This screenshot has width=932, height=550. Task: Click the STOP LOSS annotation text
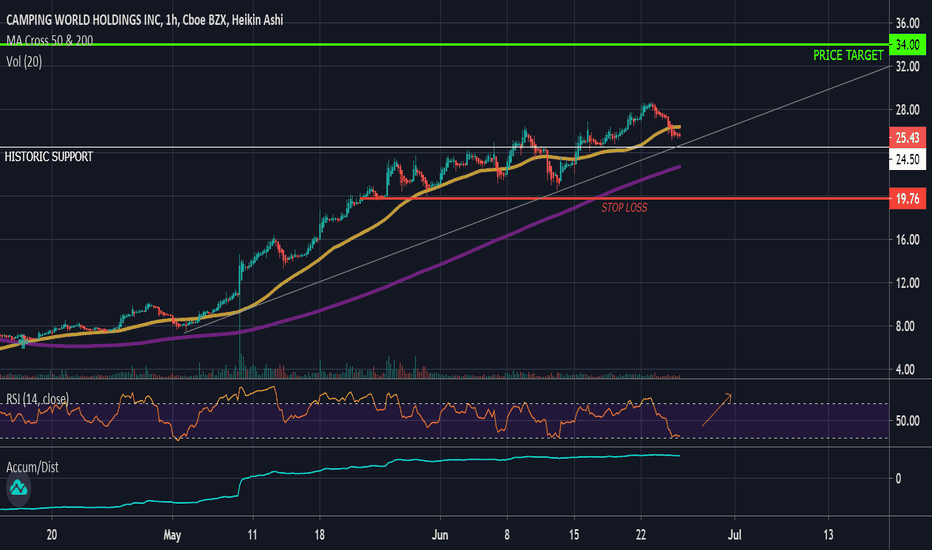[624, 208]
